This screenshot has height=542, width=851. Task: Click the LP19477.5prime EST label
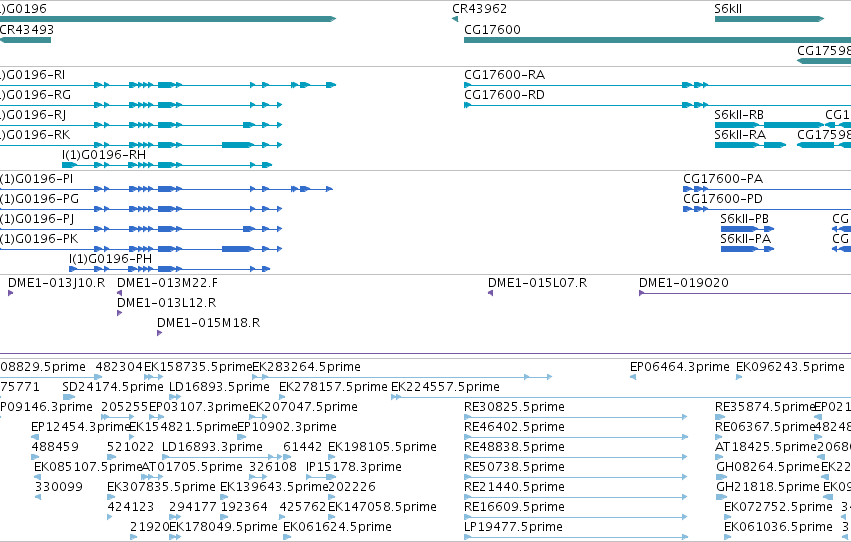coord(513,528)
